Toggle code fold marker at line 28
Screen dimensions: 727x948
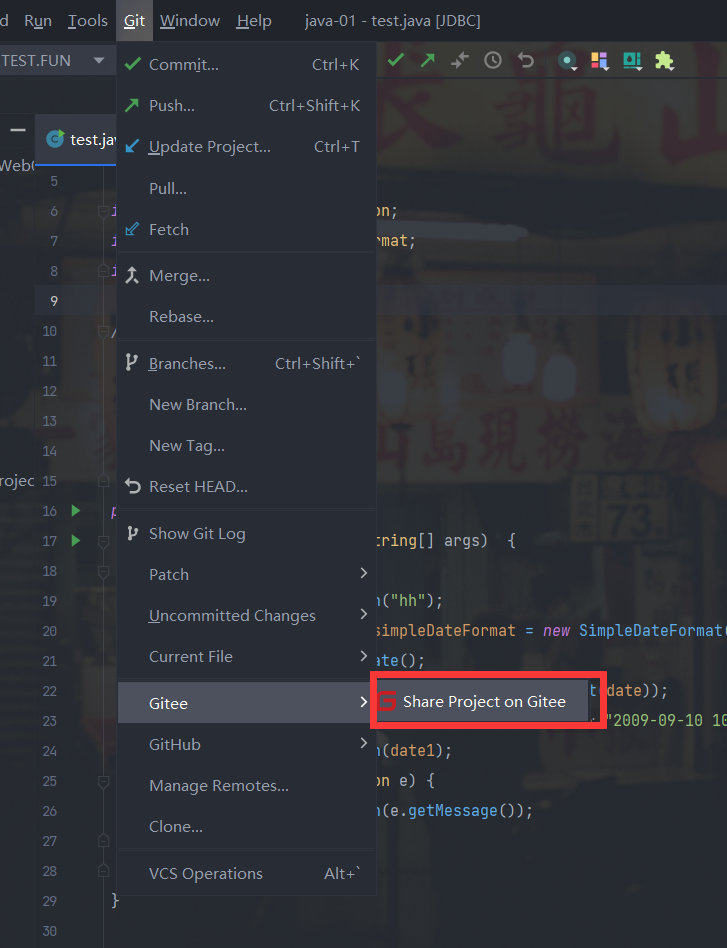[103, 871]
